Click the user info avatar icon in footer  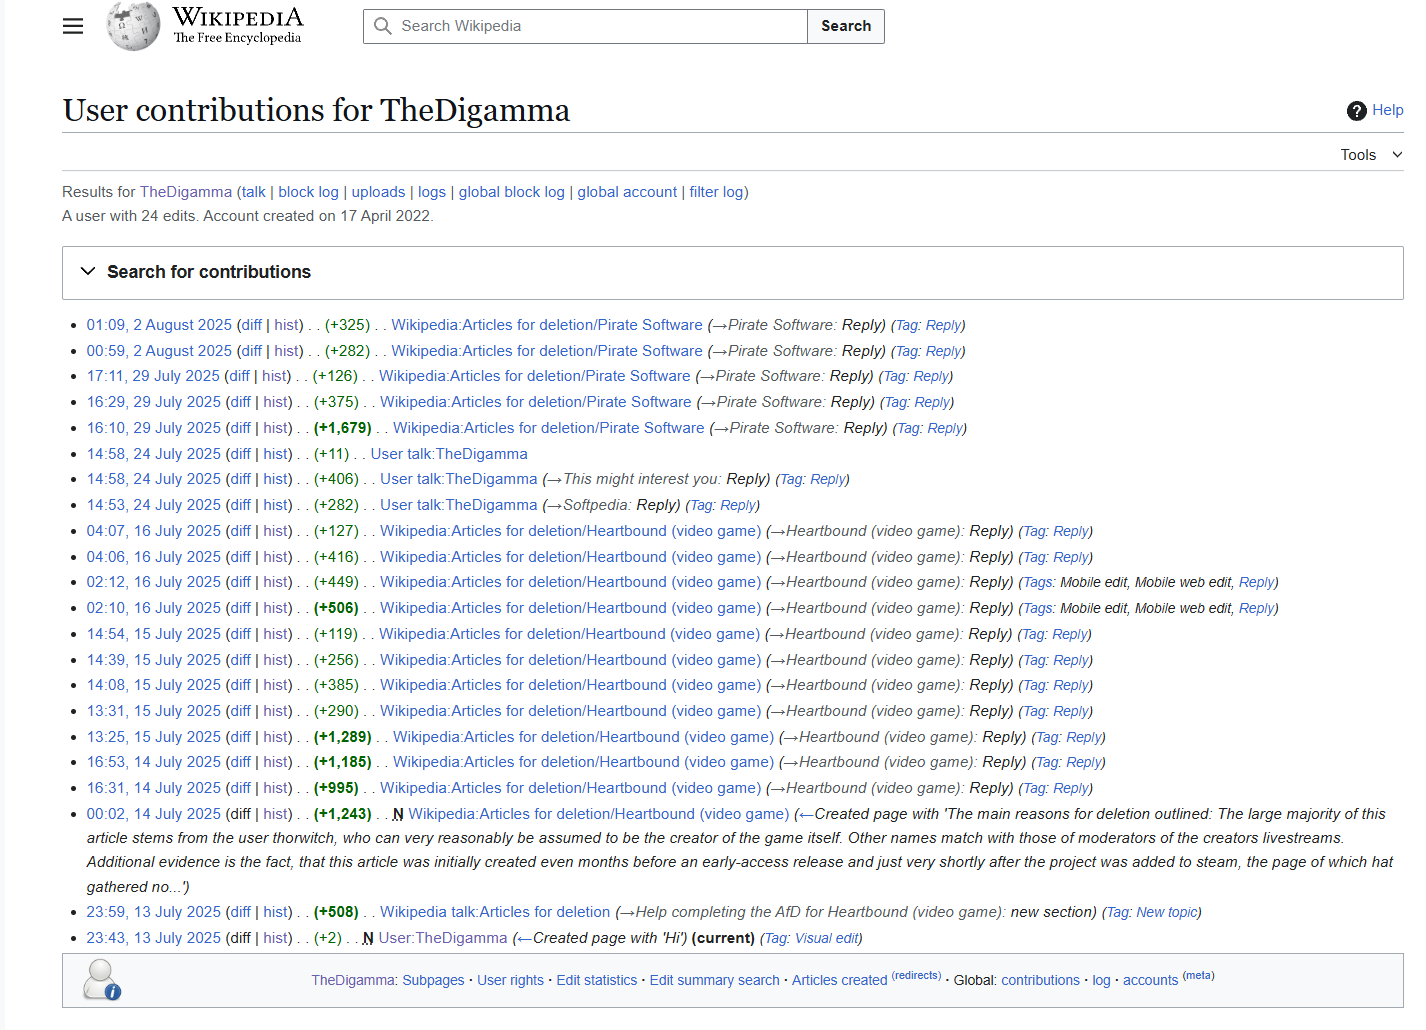101,980
